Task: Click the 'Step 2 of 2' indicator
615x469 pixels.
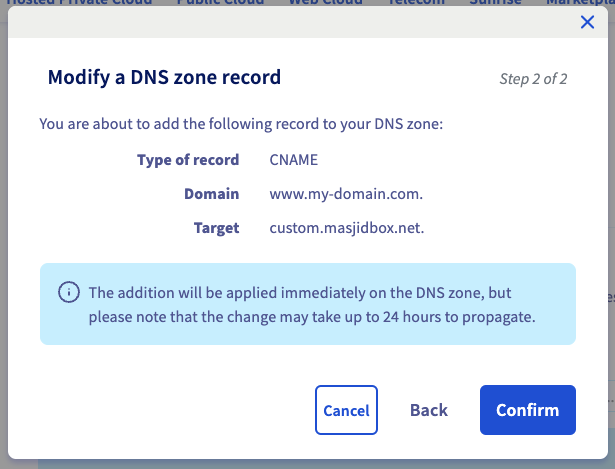Action: pos(533,79)
